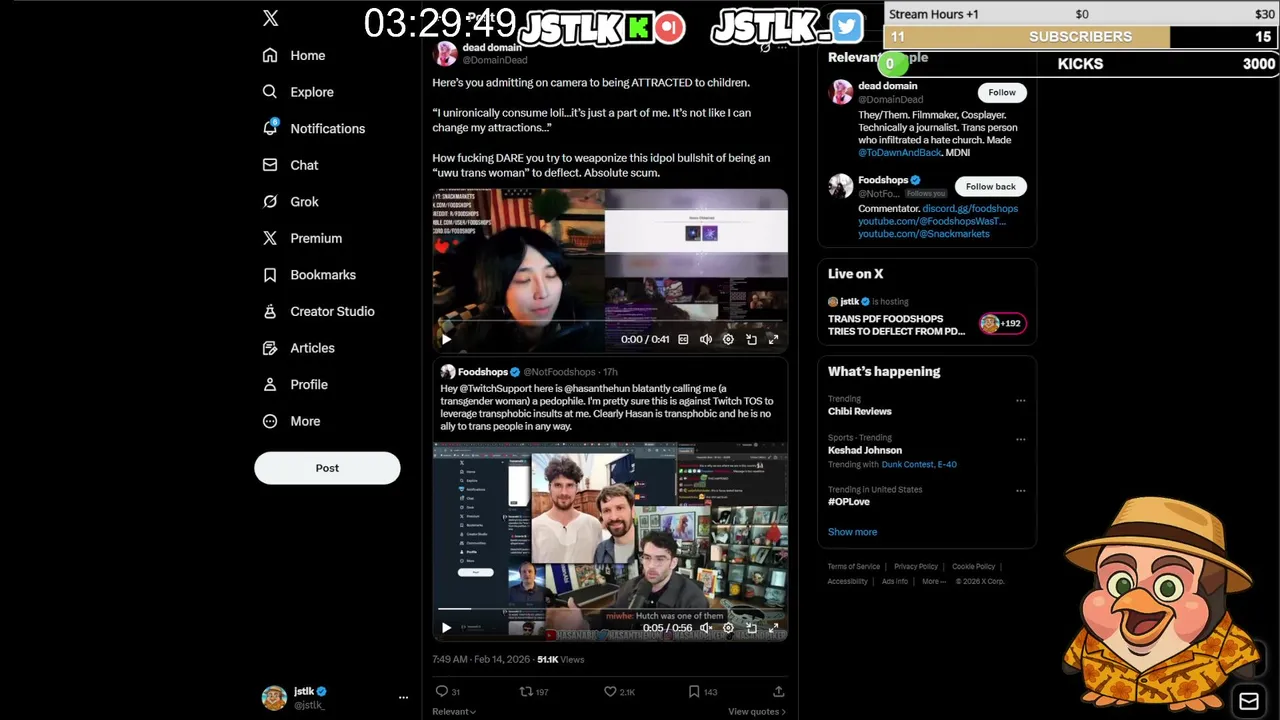Open options dots for #OPLove trend
The image size is (1280, 720).
[1020, 491]
